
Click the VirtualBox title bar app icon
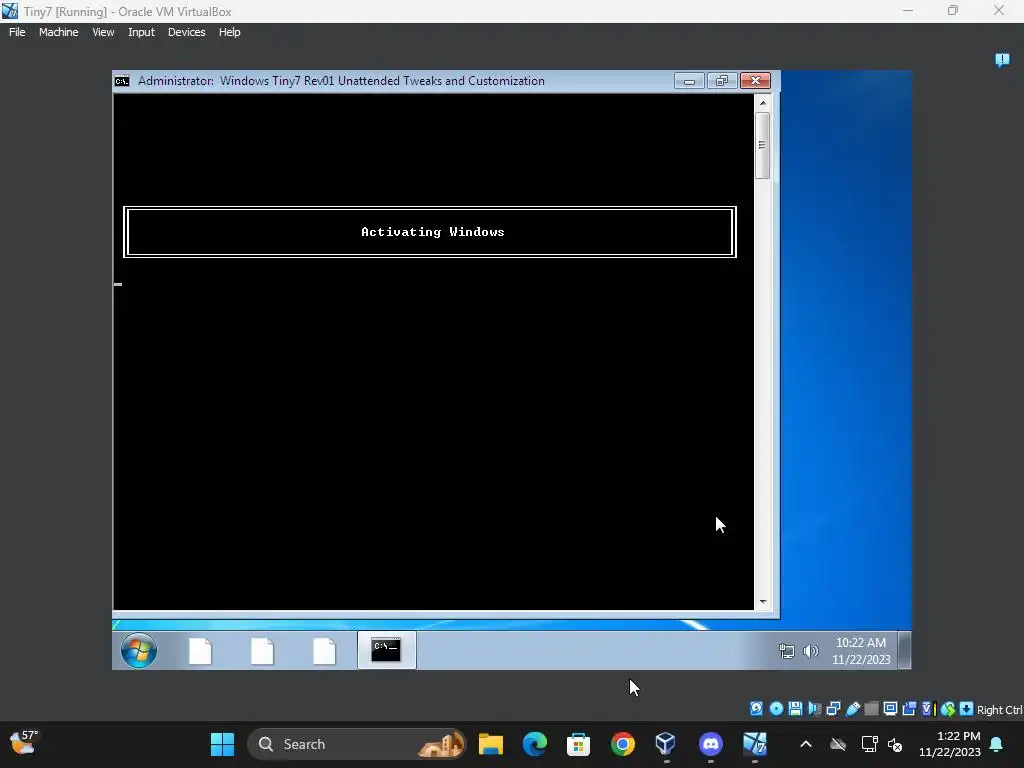point(10,11)
